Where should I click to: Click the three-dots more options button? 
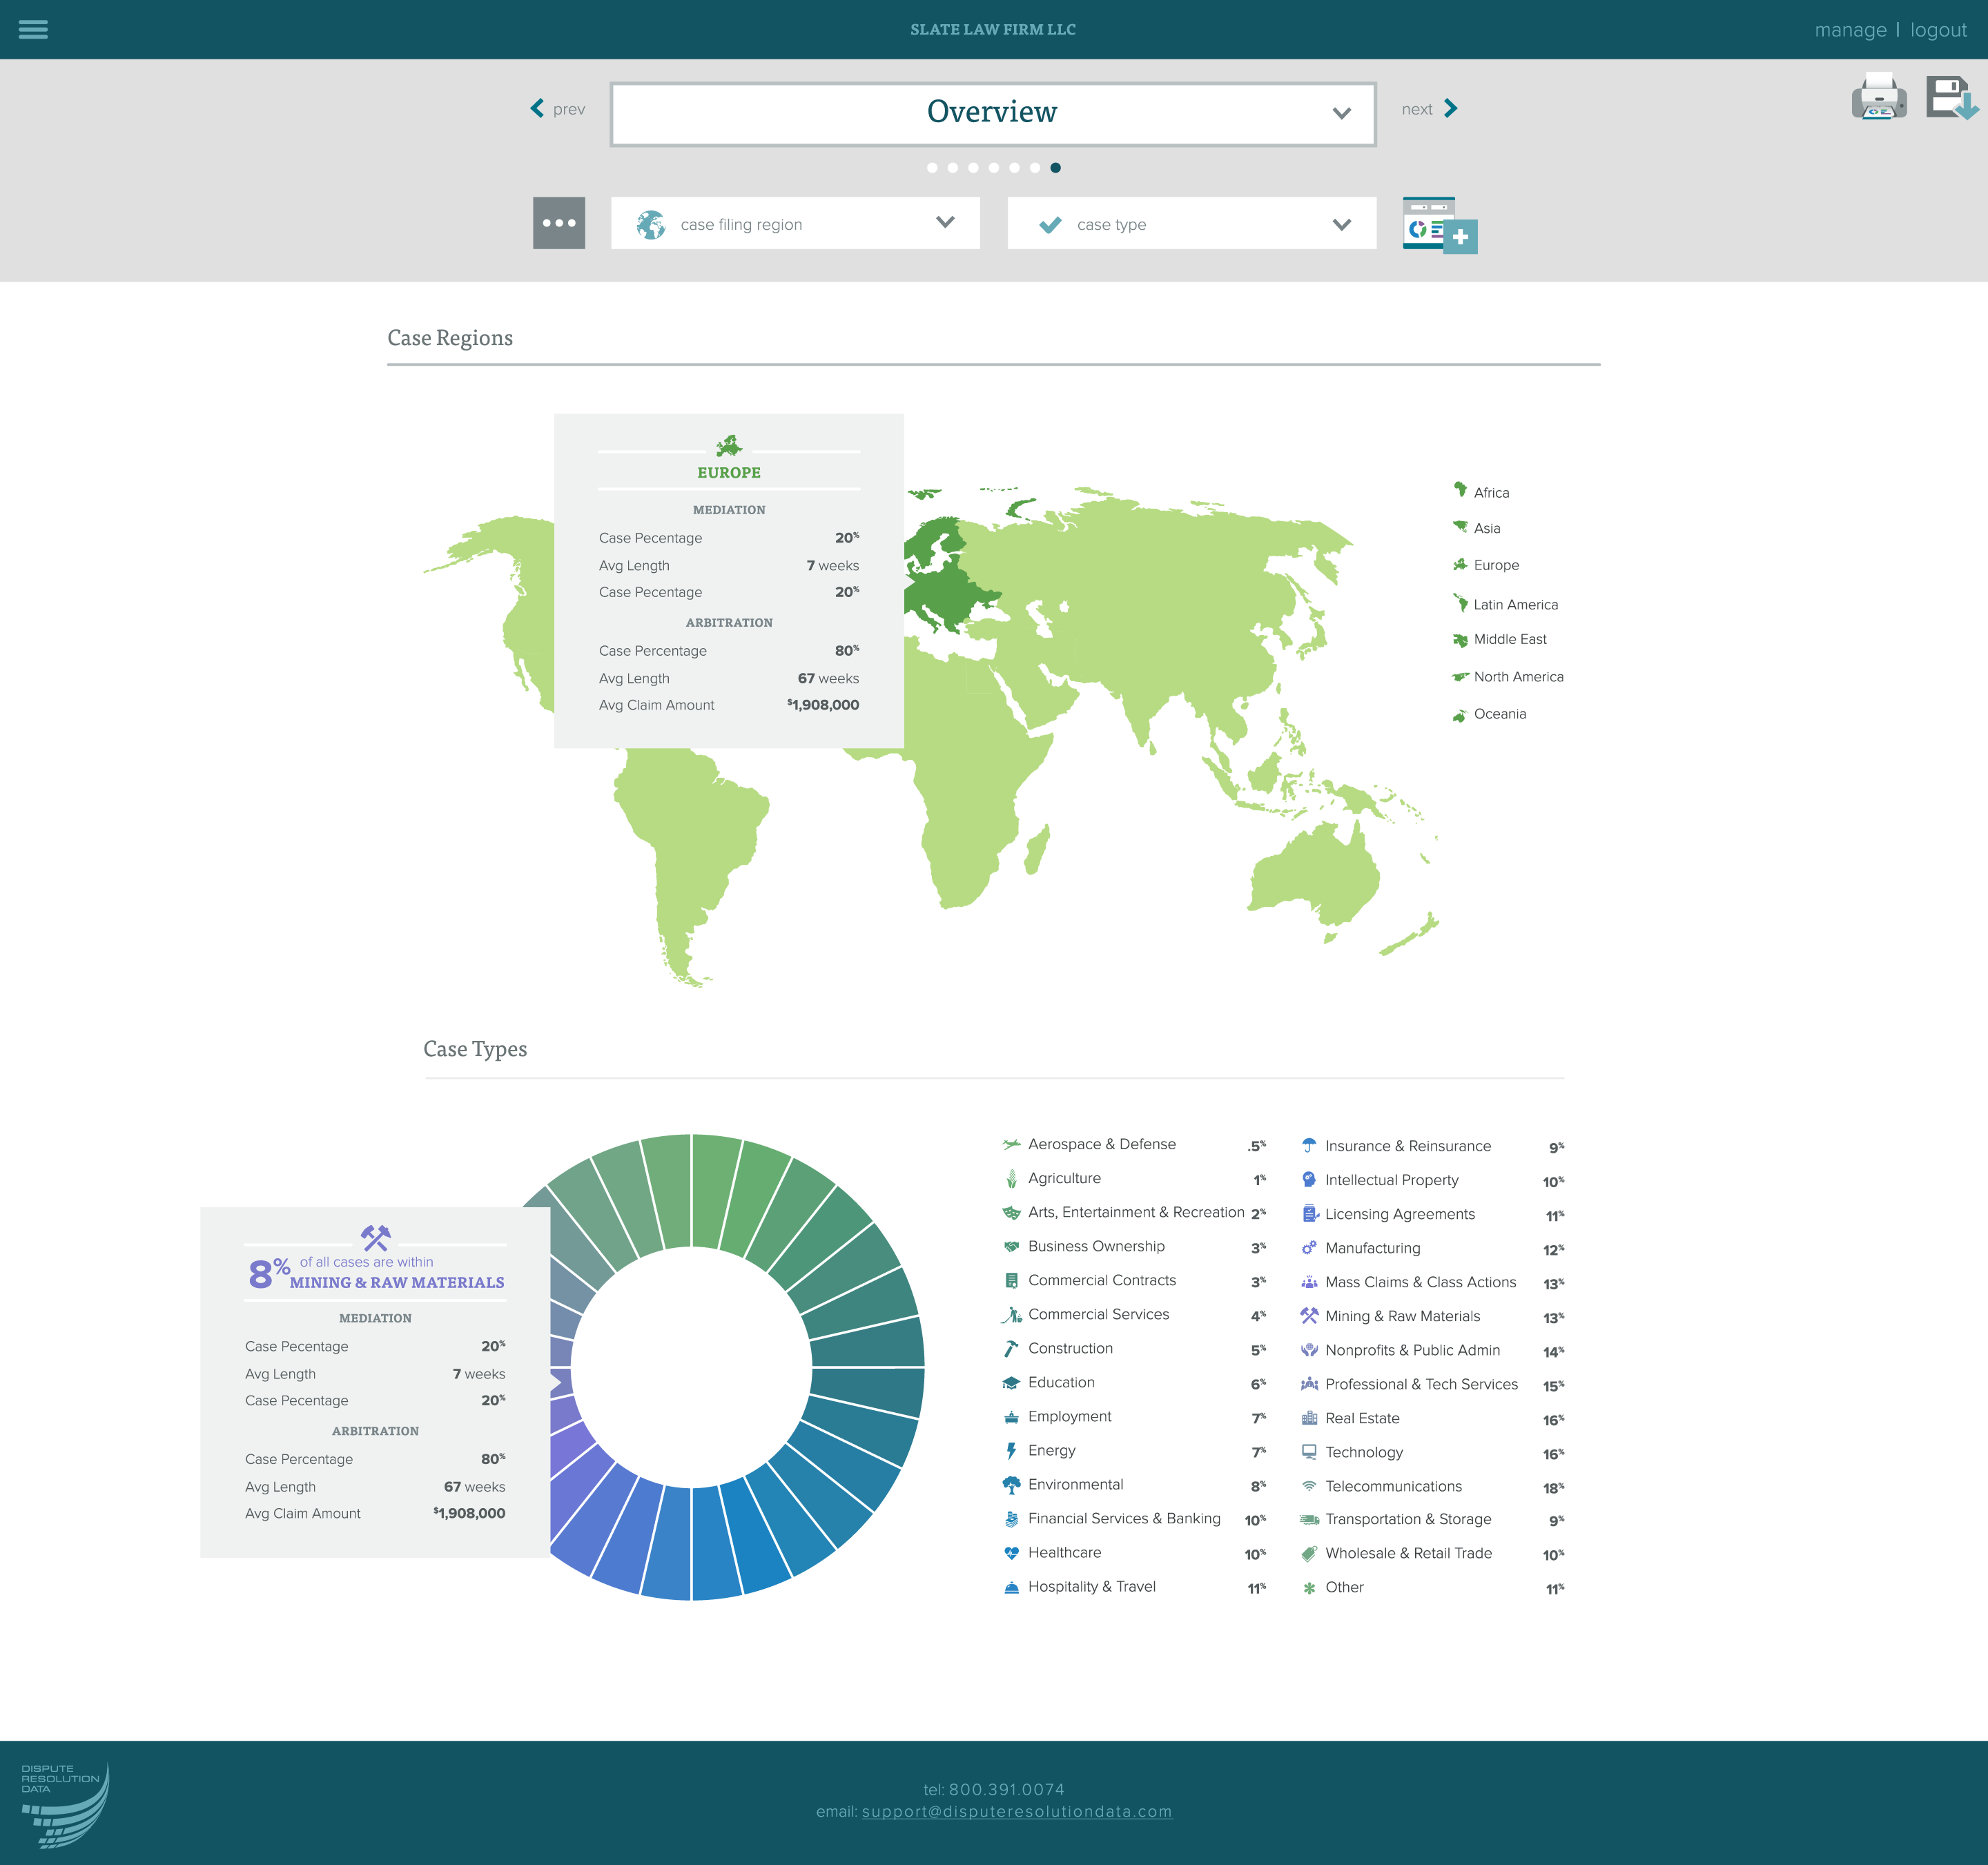point(559,223)
